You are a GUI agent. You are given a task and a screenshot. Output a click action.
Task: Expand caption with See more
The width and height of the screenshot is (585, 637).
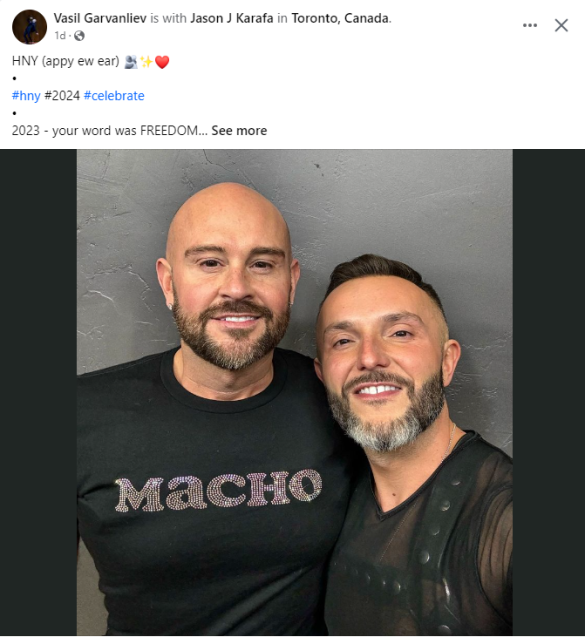coord(239,131)
